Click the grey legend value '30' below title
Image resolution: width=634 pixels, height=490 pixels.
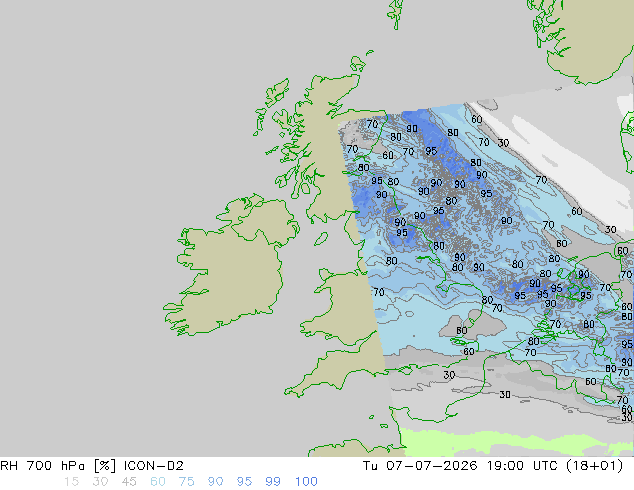[100, 482]
